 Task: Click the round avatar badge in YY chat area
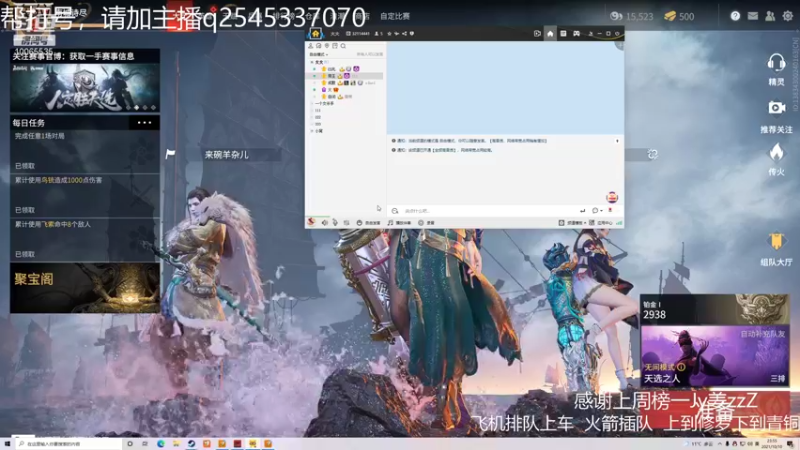[x=612, y=197]
